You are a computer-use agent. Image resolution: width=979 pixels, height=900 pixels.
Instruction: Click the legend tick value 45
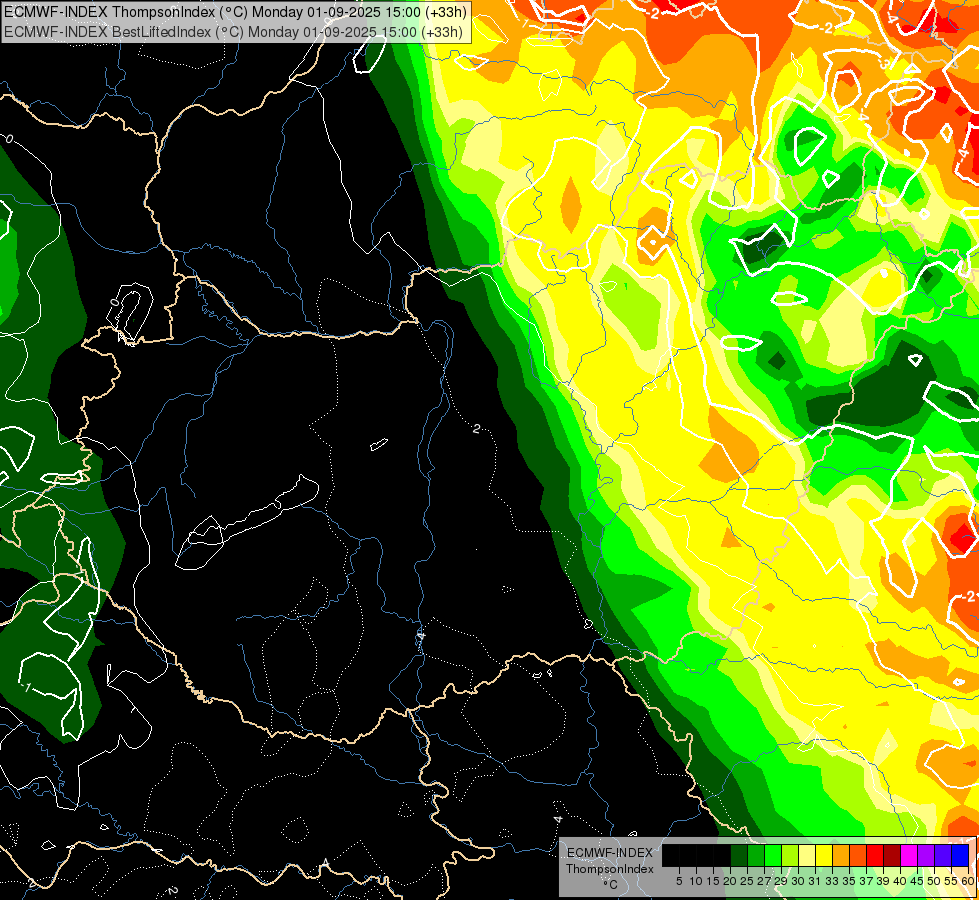pos(918,881)
